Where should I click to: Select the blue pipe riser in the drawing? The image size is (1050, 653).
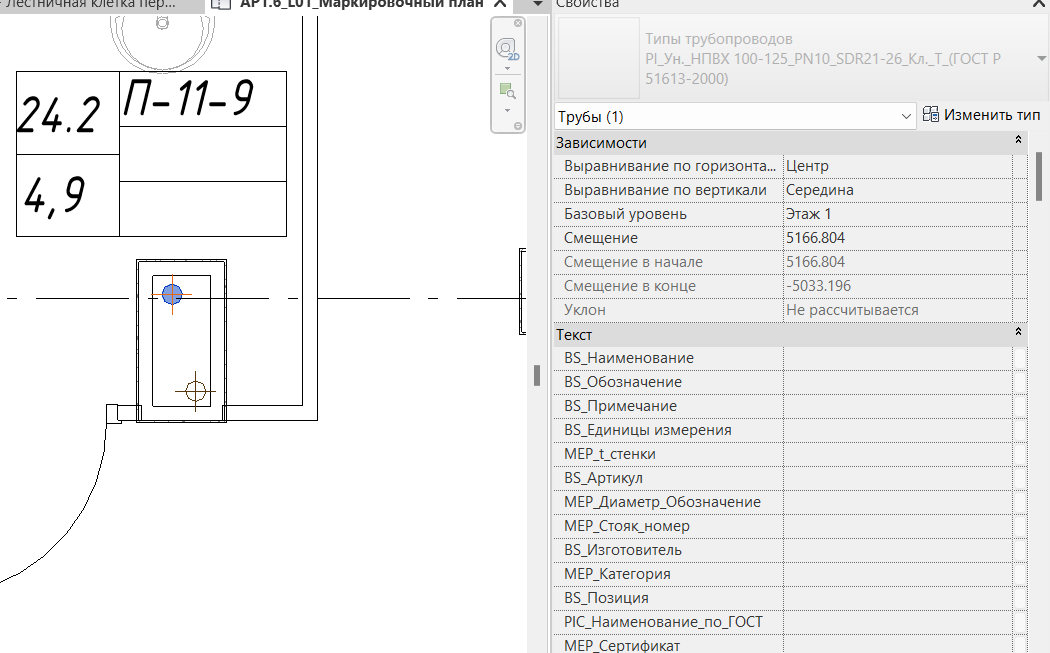[172, 294]
